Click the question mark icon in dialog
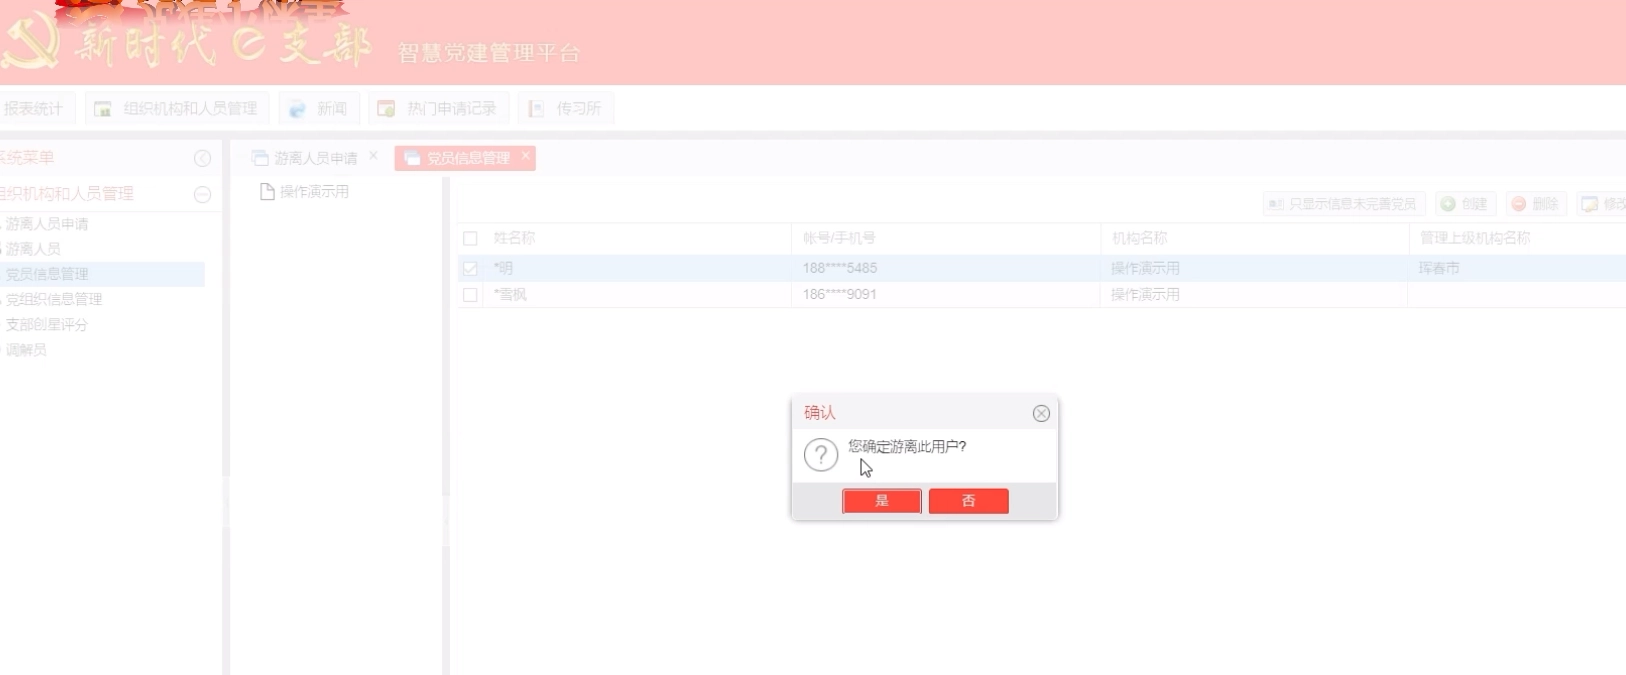The width and height of the screenshot is (1626, 675). (x=821, y=455)
